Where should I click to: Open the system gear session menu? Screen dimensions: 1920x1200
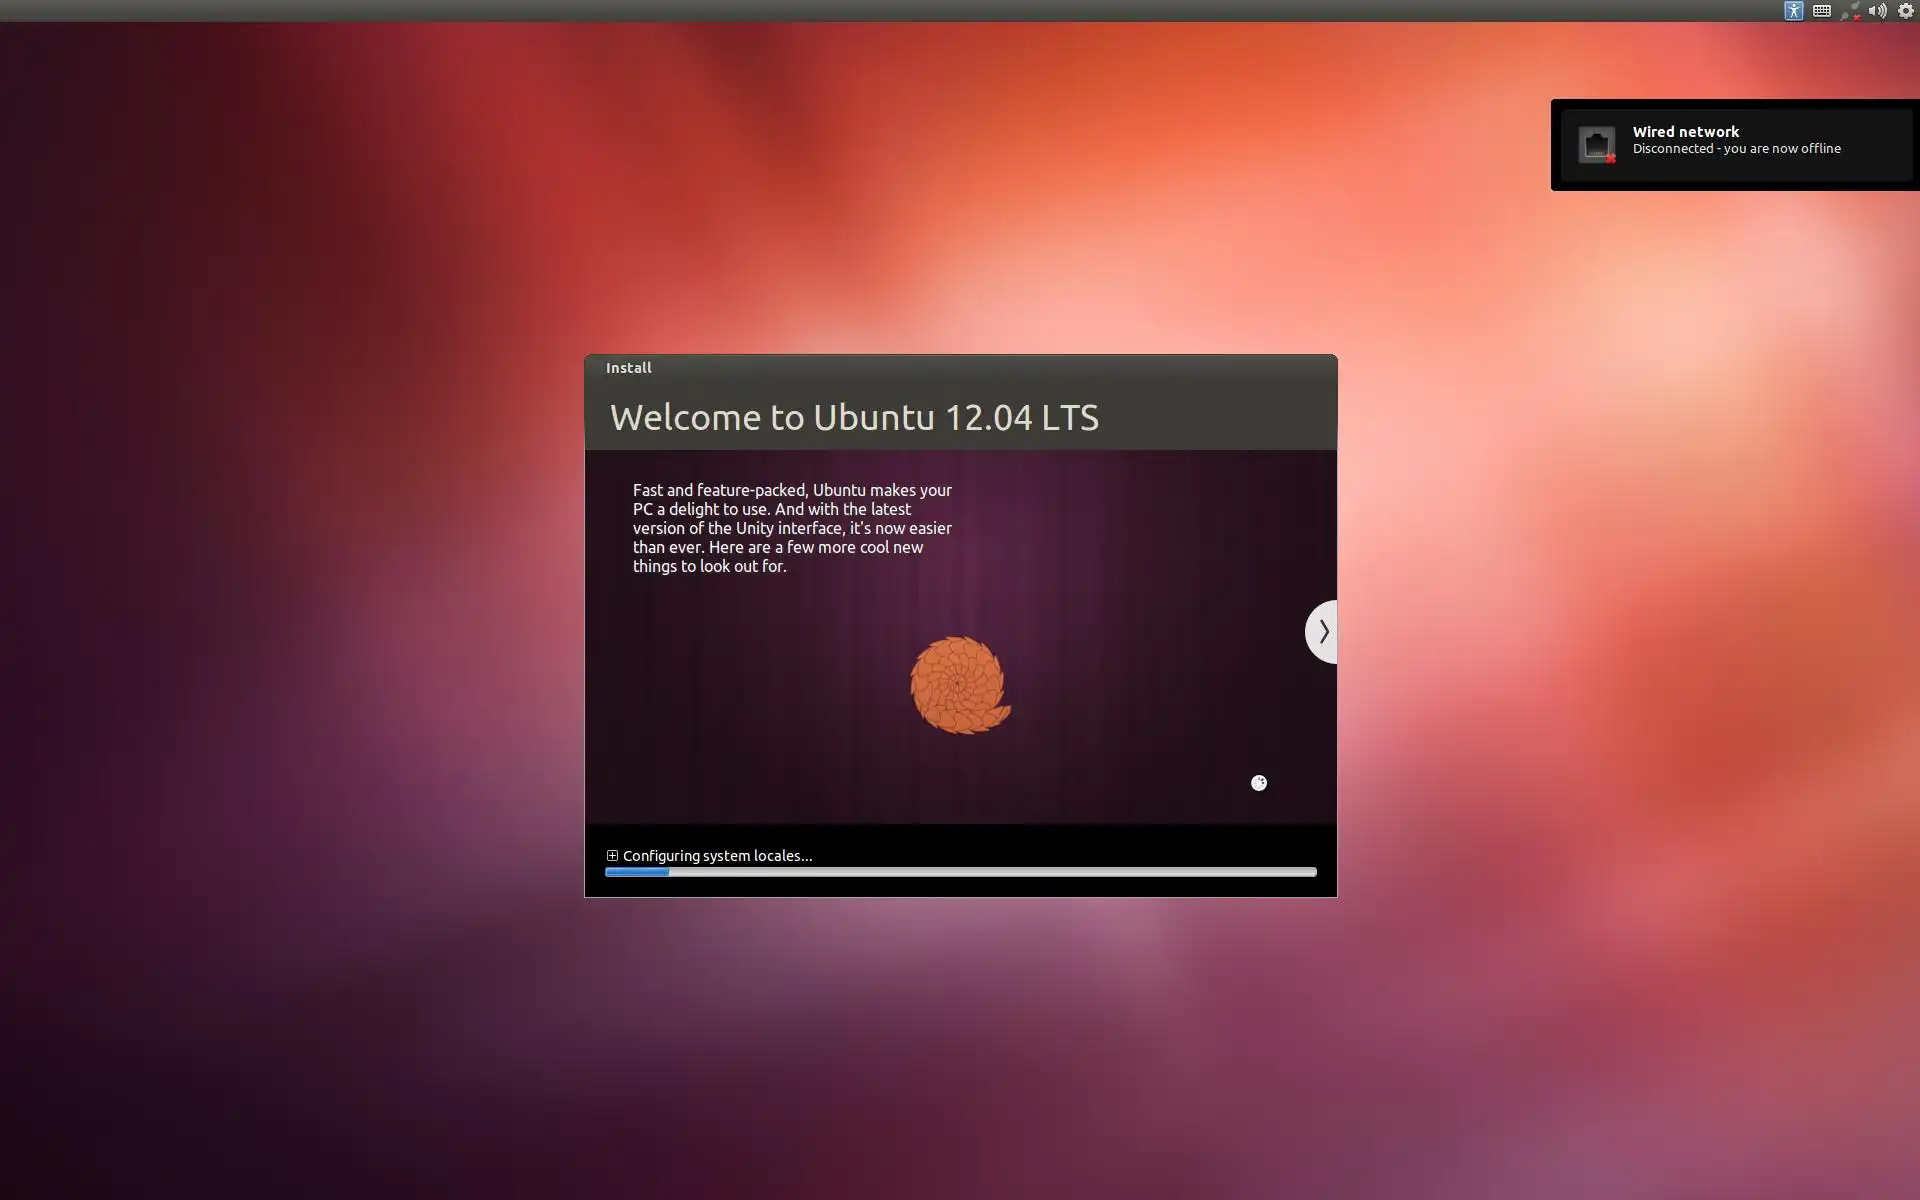click(x=1905, y=11)
